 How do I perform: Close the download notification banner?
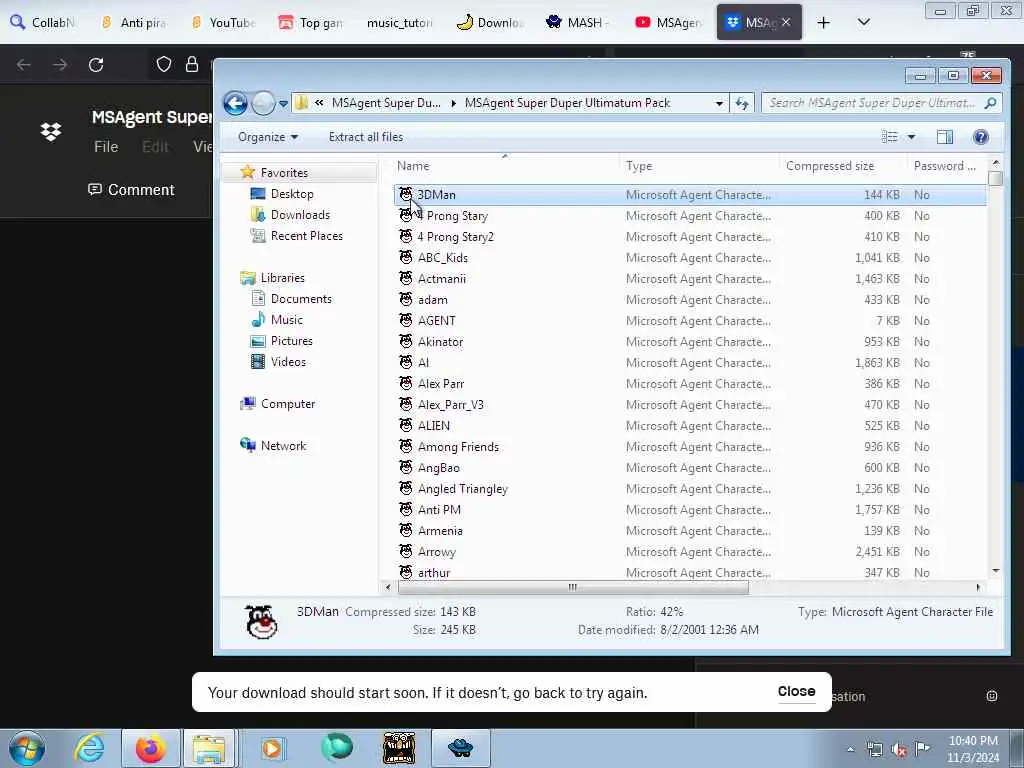(796, 691)
